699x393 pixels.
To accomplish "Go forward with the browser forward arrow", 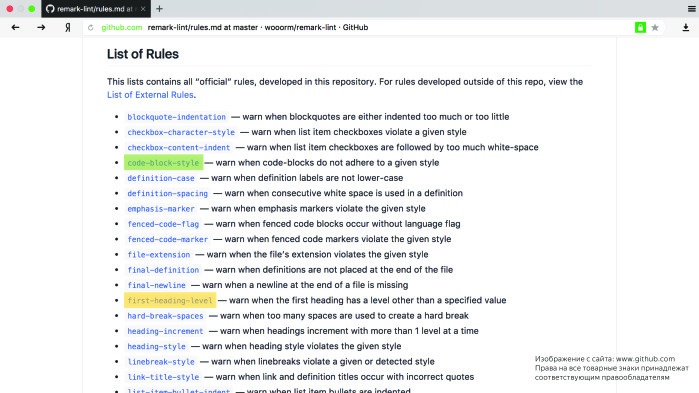I will pos(41,27).
